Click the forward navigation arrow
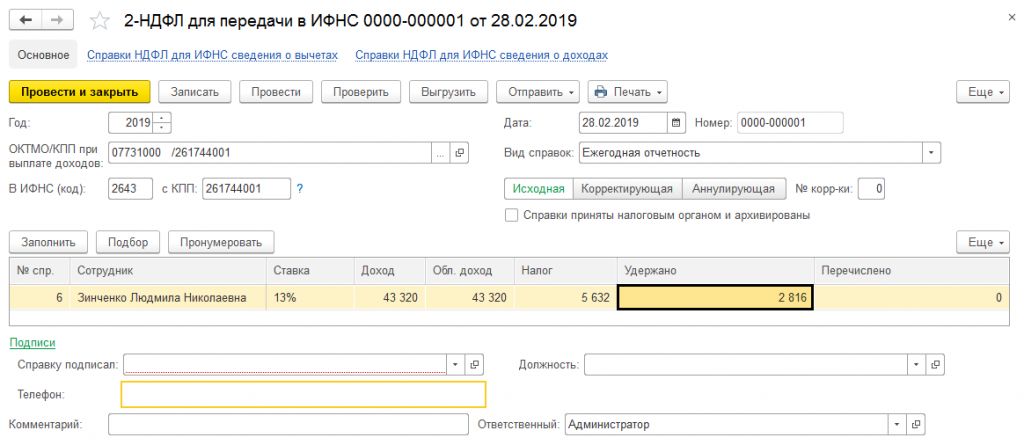The width and height of the screenshot is (1024, 445). point(57,21)
